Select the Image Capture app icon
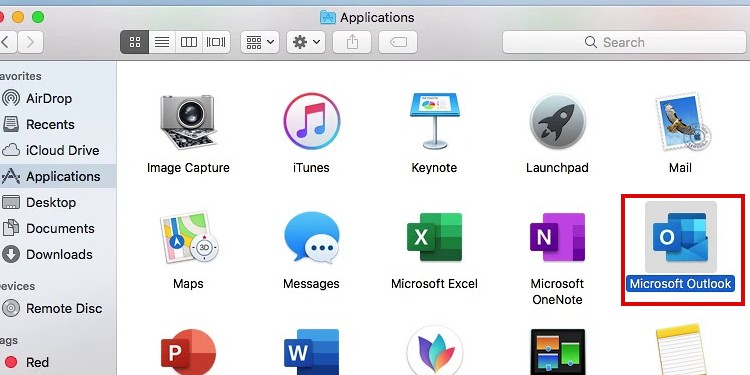This screenshot has width=750, height=375. [188, 122]
